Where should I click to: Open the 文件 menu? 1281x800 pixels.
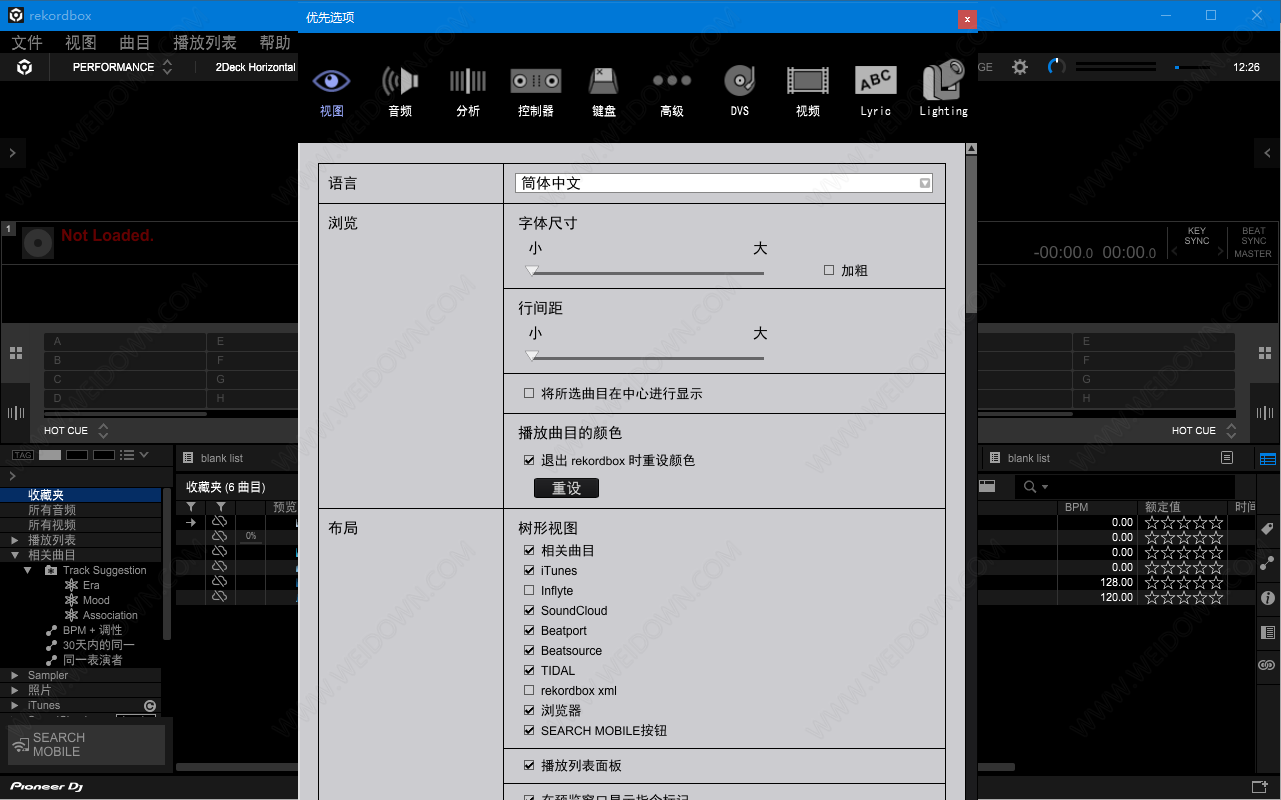(27, 42)
